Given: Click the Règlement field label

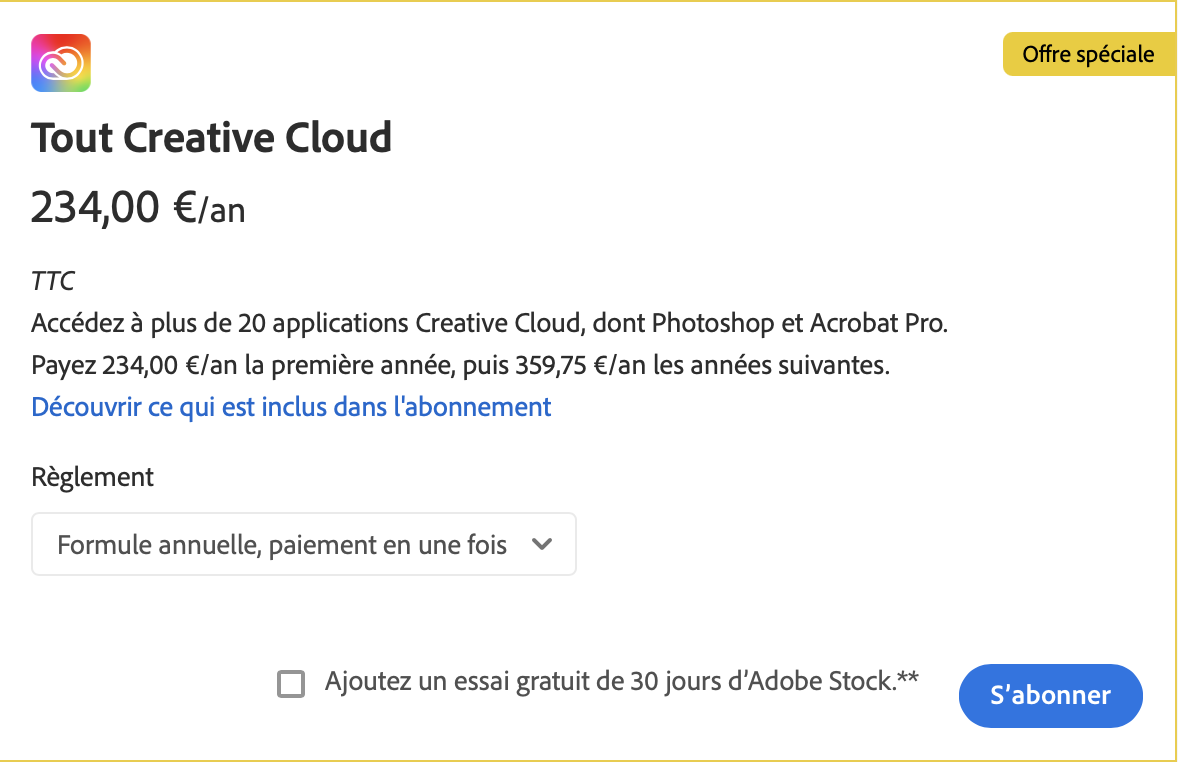Looking at the screenshot, I should click(x=93, y=477).
